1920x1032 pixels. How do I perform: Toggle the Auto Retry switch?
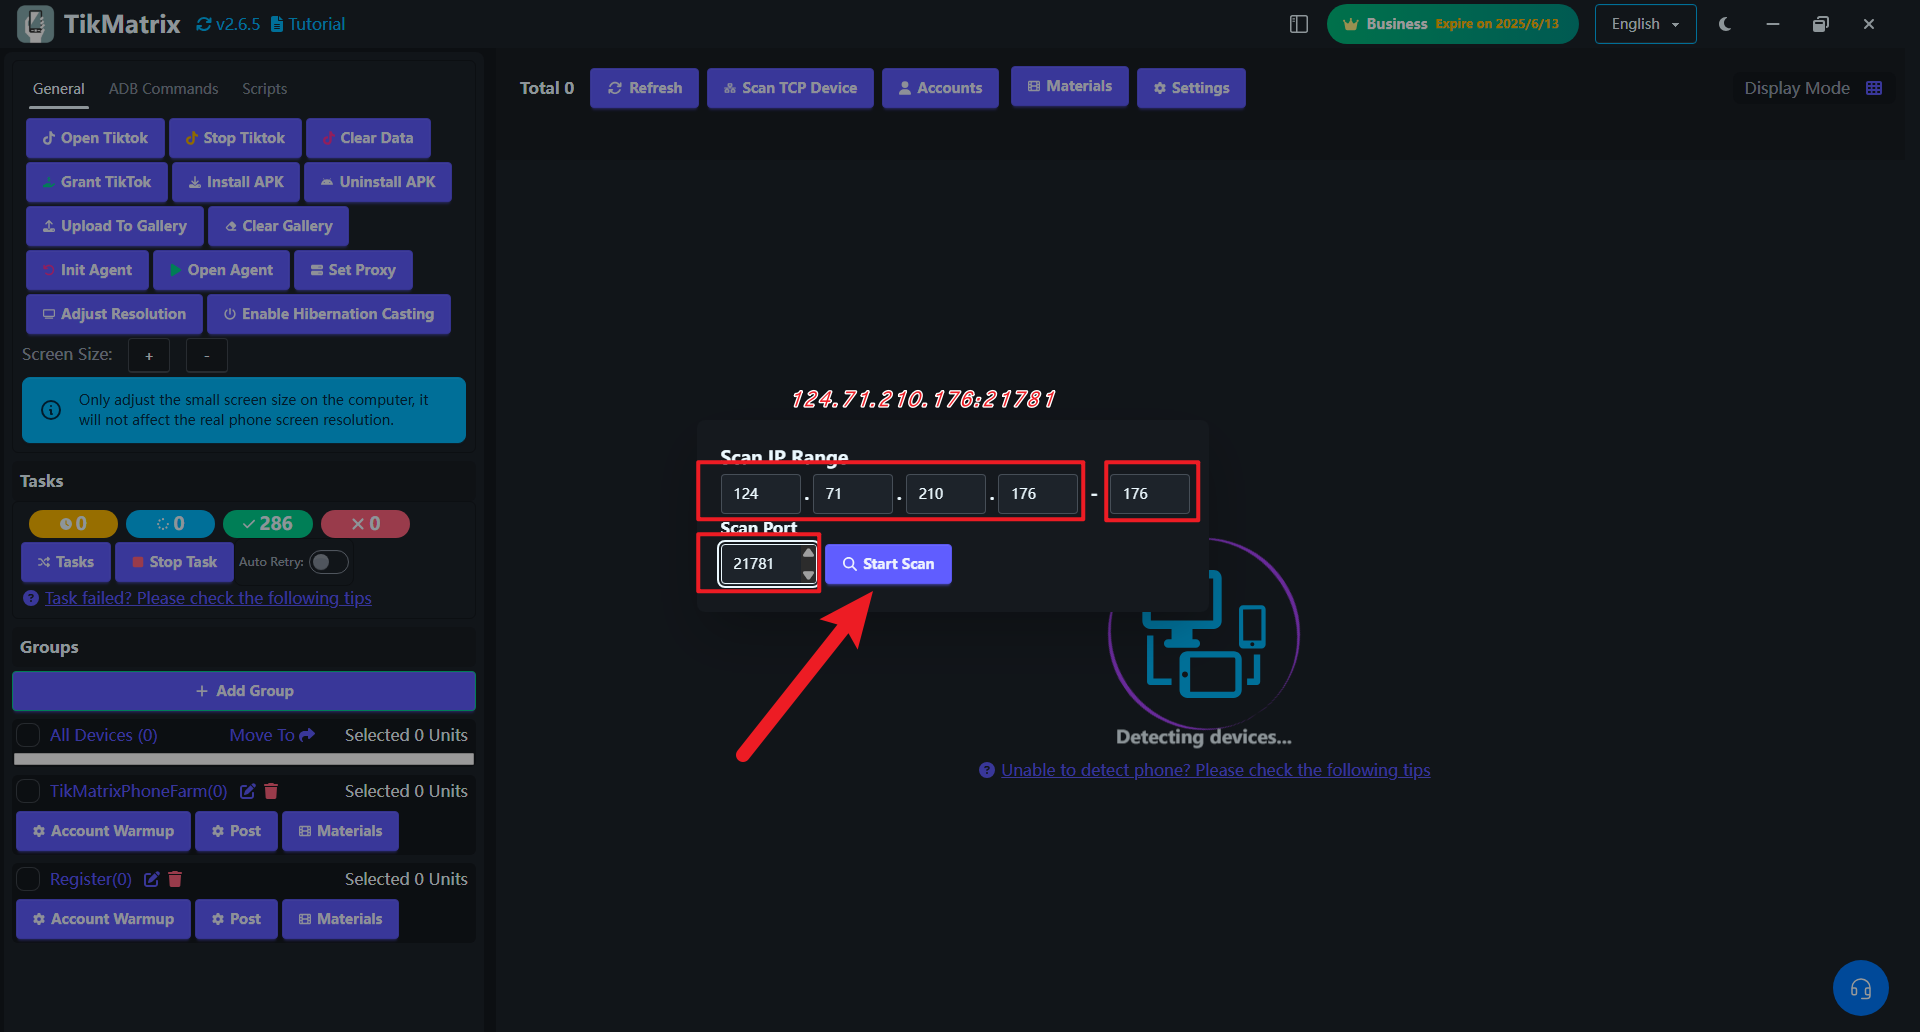click(329, 562)
